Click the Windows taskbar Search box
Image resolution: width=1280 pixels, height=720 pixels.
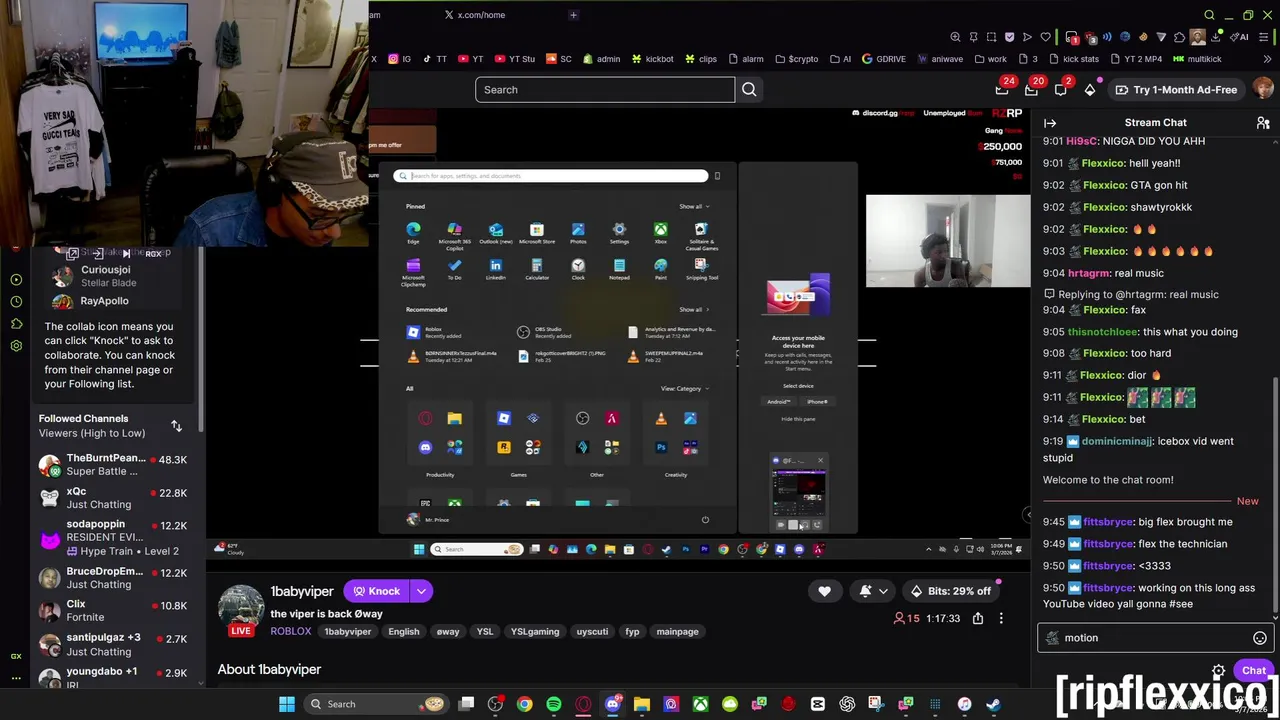coord(377,704)
